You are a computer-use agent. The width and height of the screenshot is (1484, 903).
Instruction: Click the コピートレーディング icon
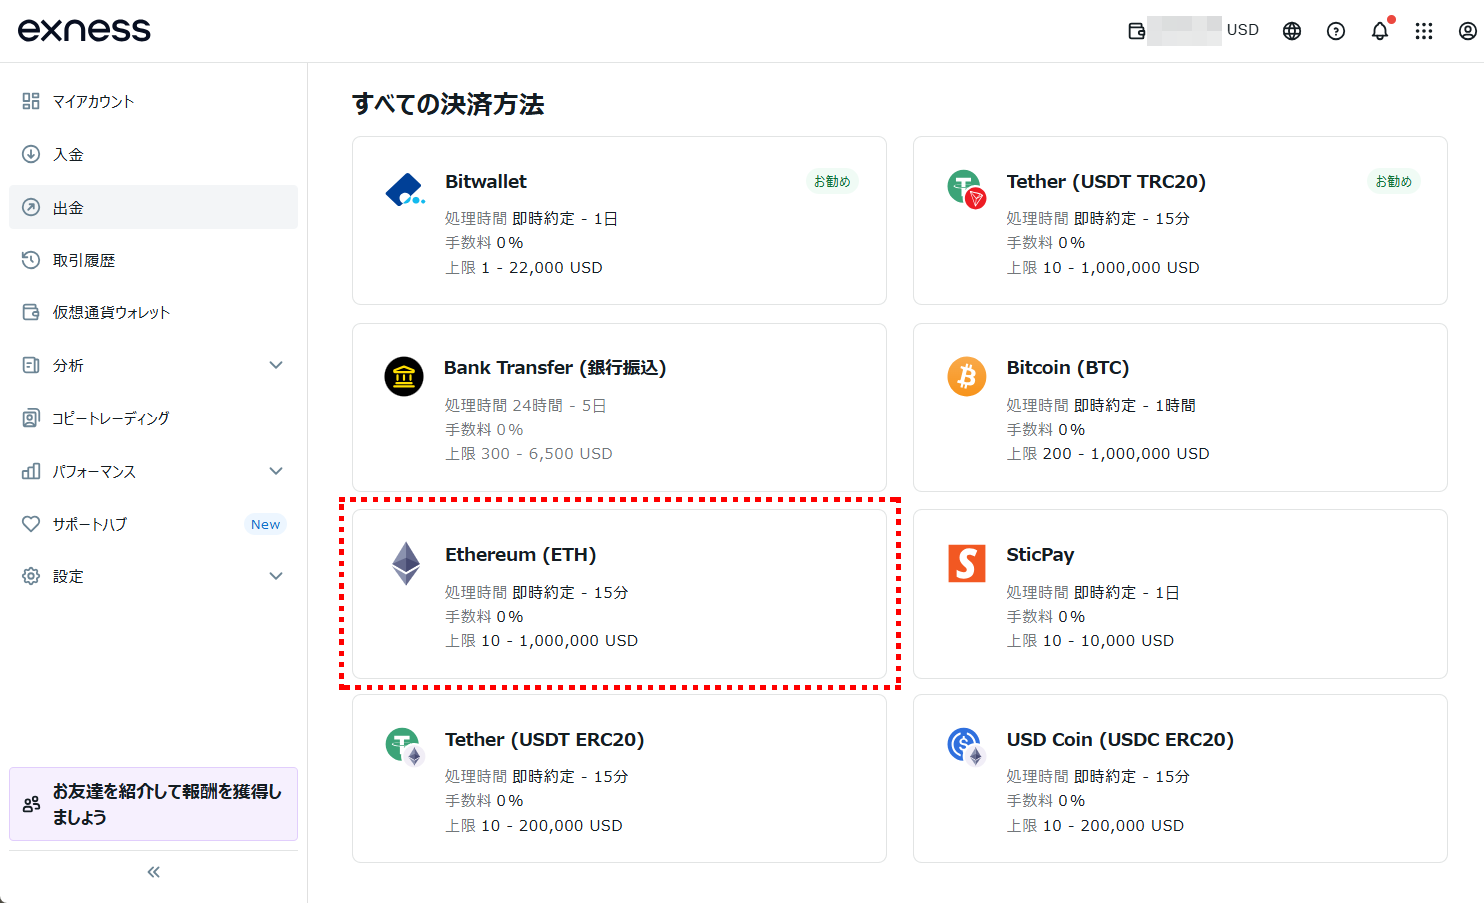click(x=31, y=418)
